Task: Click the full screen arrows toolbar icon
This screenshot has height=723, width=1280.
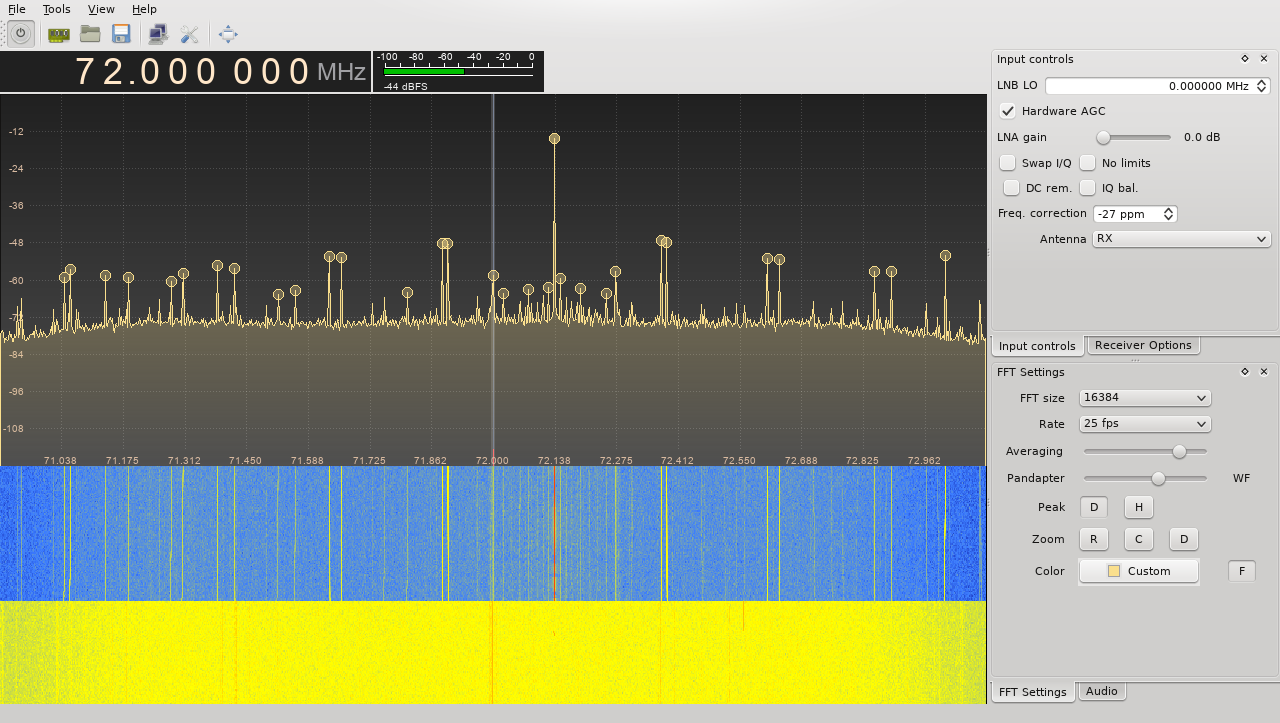Action: tap(227, 33)
